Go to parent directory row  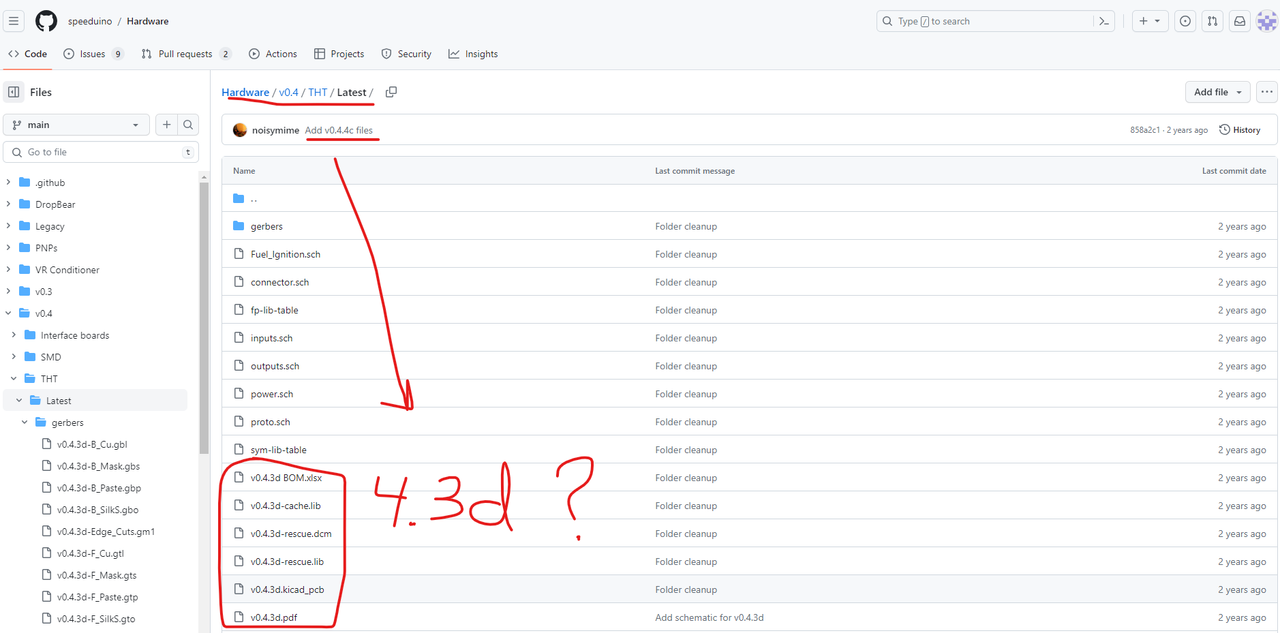750,198
